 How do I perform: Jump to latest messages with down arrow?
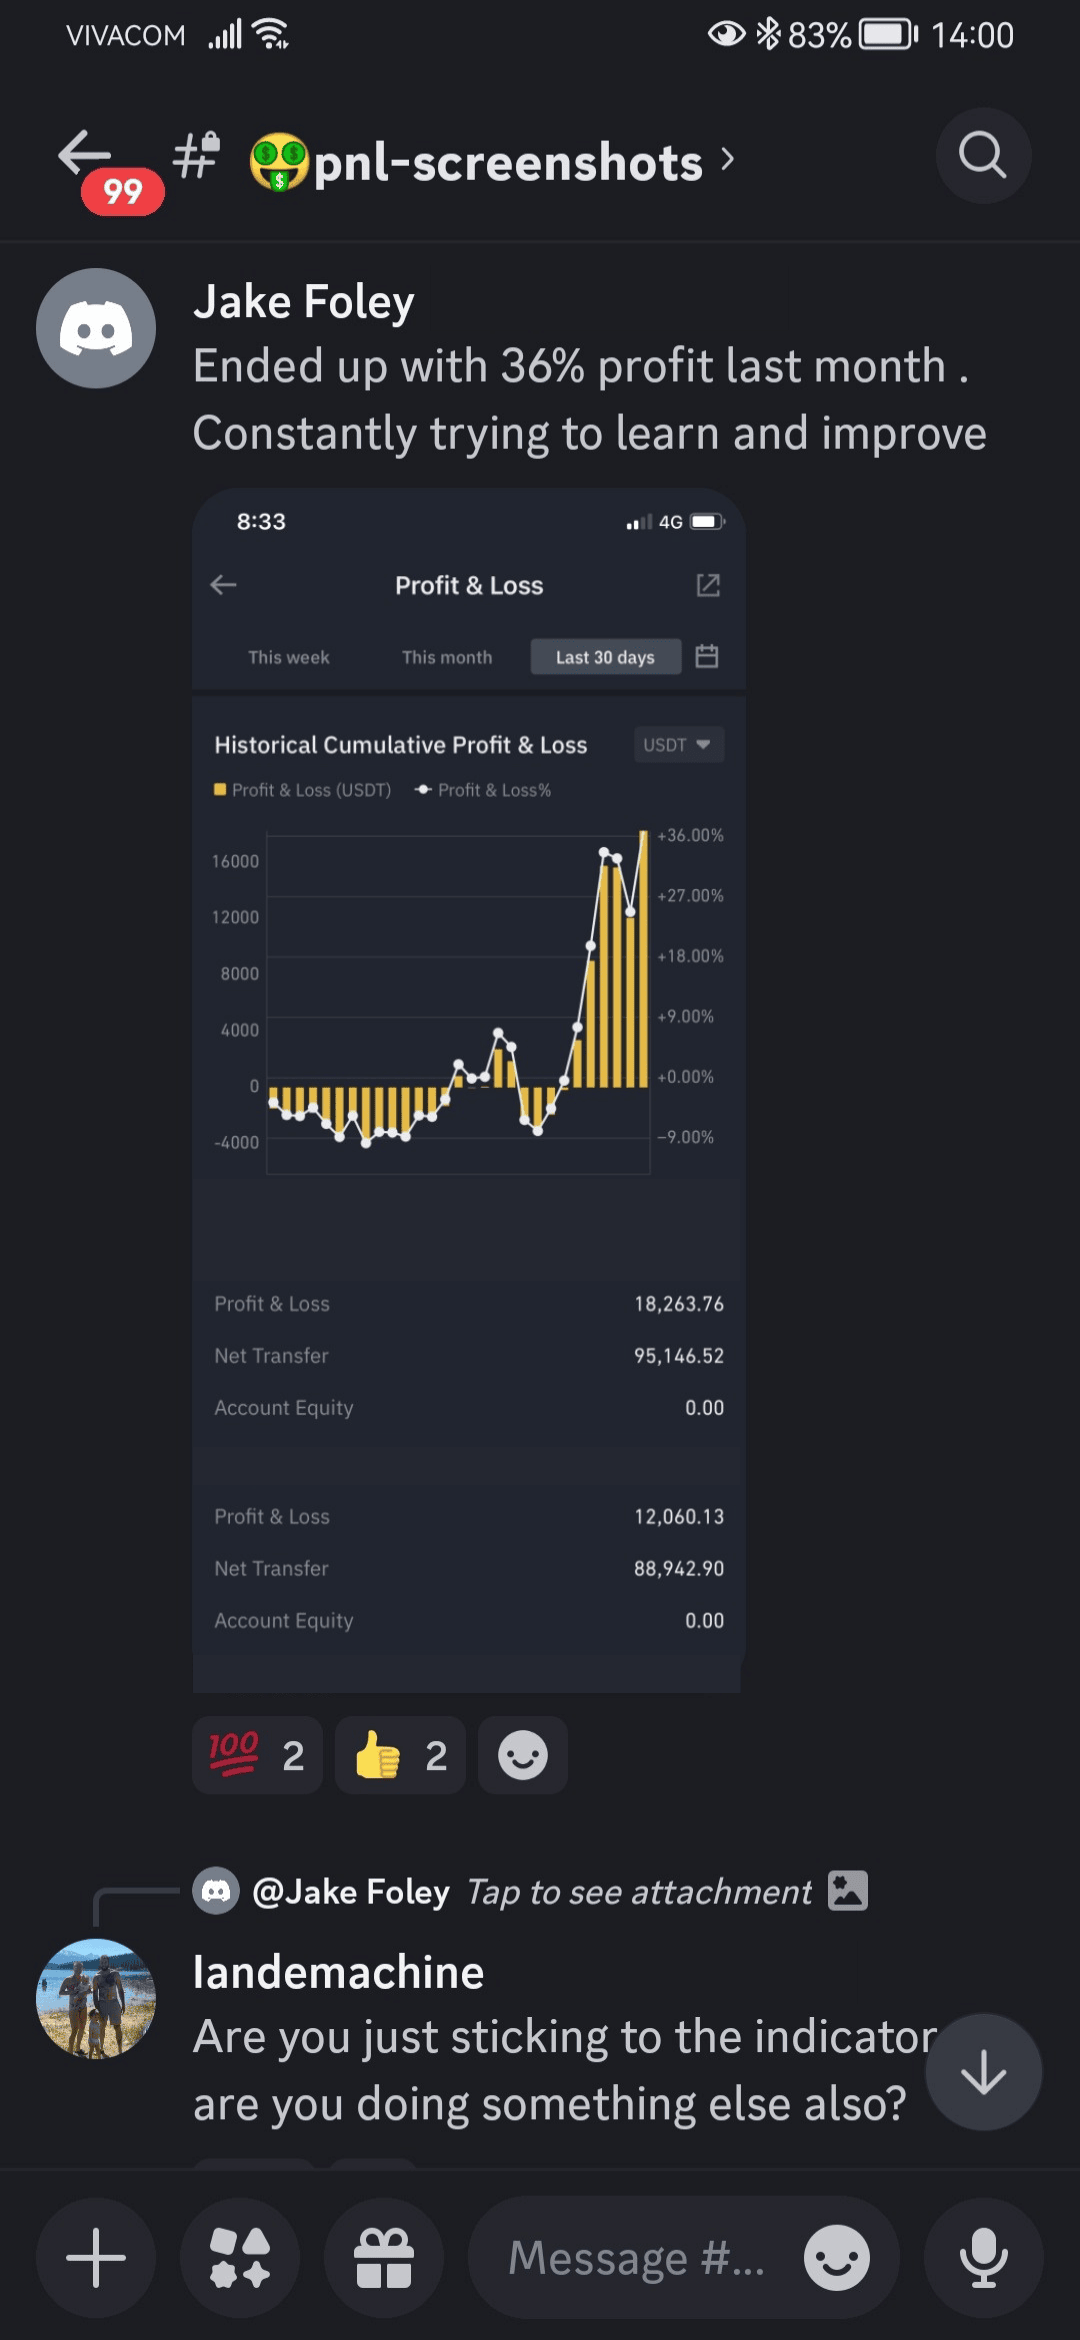click(983, 2072)
